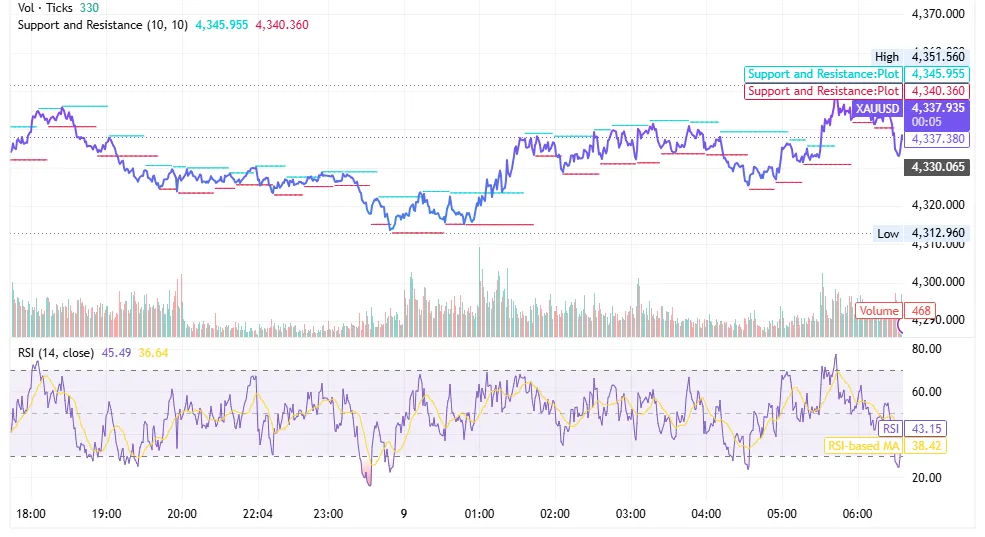Click the 05:00 time axis label
The height and width of the screenshot is (537, 985).
click(781, 514)
